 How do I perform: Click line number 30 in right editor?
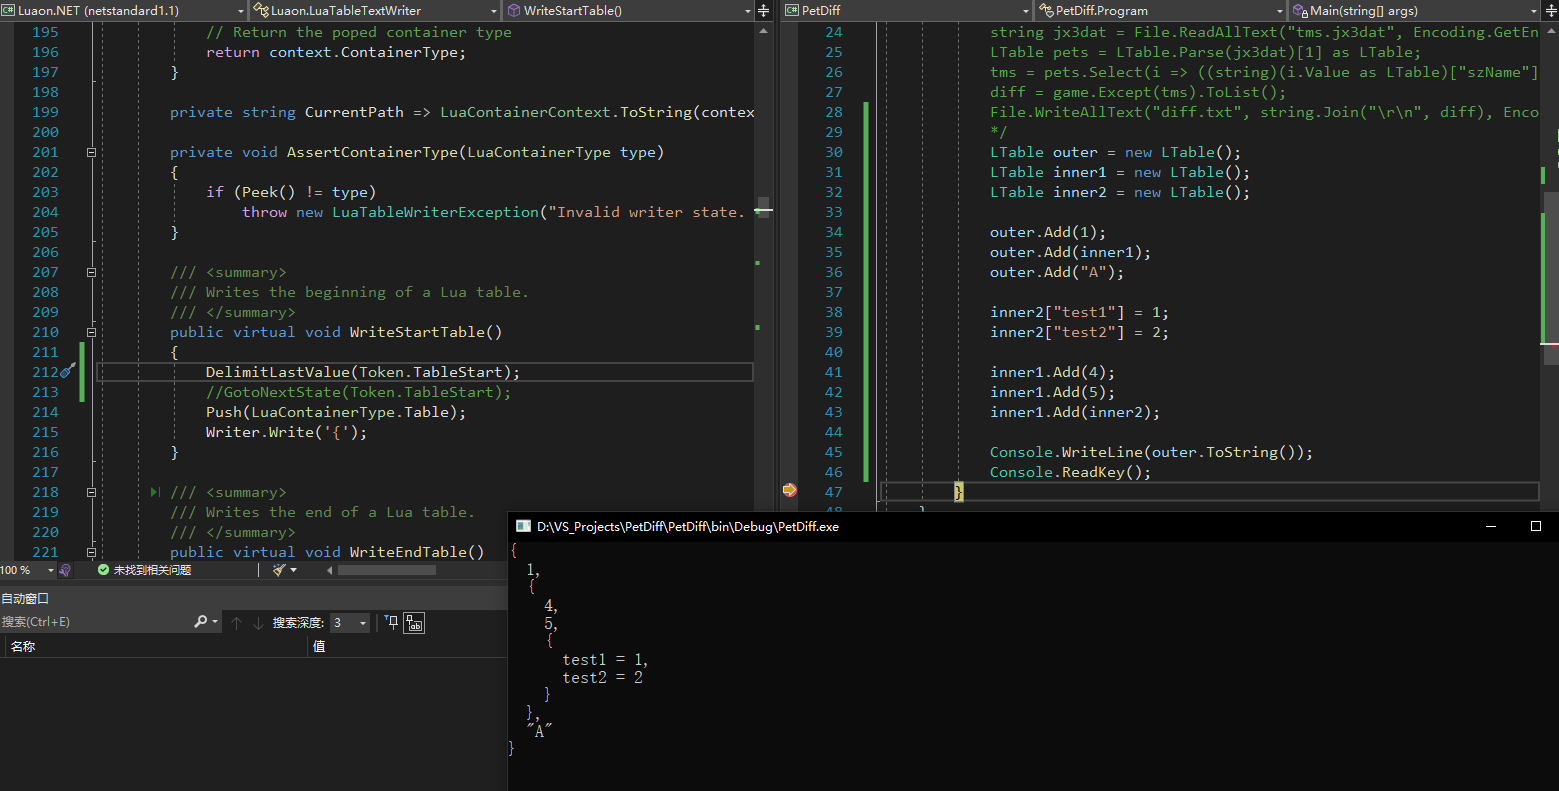834,152
